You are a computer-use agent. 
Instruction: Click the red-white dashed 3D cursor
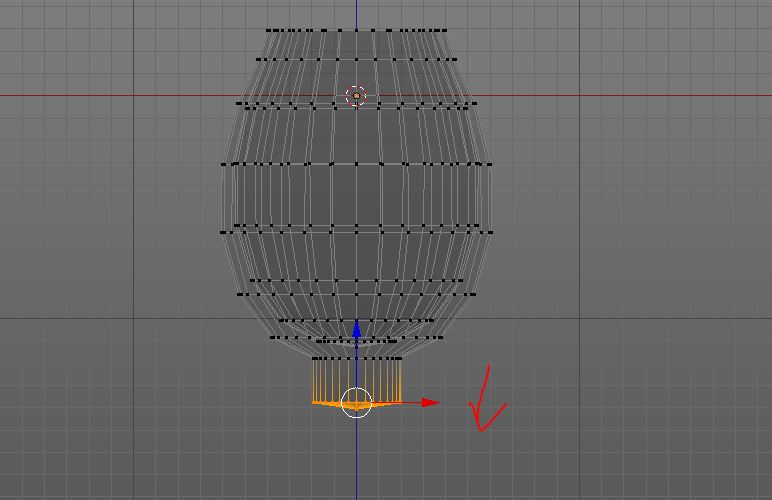point(356,95)
